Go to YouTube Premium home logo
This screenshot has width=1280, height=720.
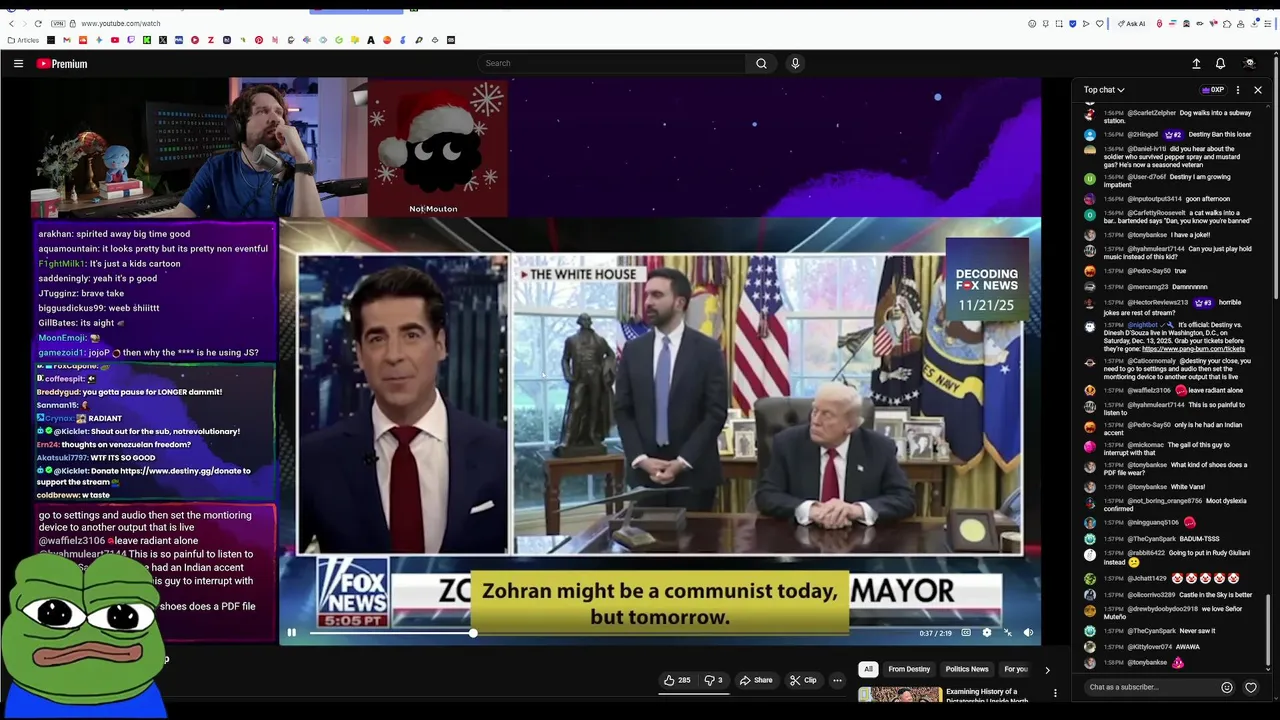point(62,63)
